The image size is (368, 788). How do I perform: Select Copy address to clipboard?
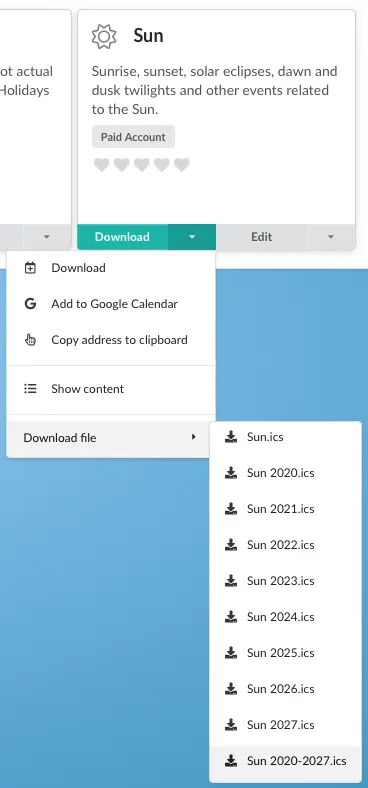[111, 340]
